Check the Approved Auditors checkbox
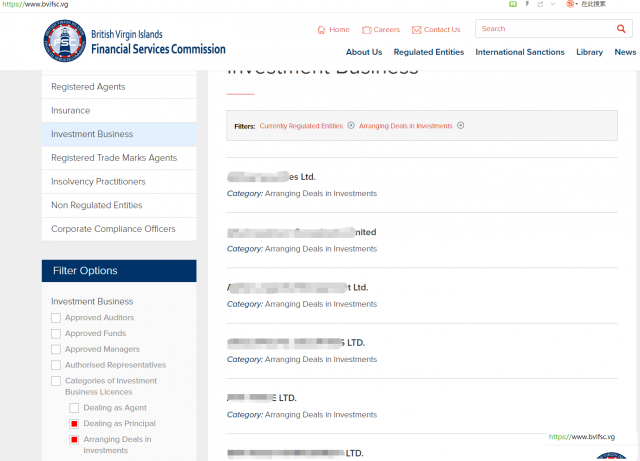The width and height of the screenshot is (640, 461). [56, 318]
